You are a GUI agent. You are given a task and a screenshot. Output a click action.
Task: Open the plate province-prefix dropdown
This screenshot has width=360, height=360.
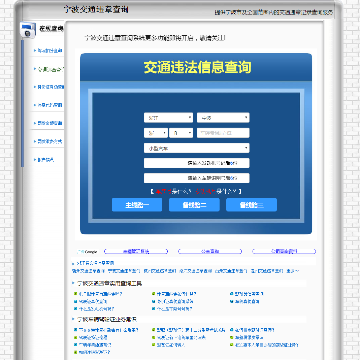(x=156, y=133)
